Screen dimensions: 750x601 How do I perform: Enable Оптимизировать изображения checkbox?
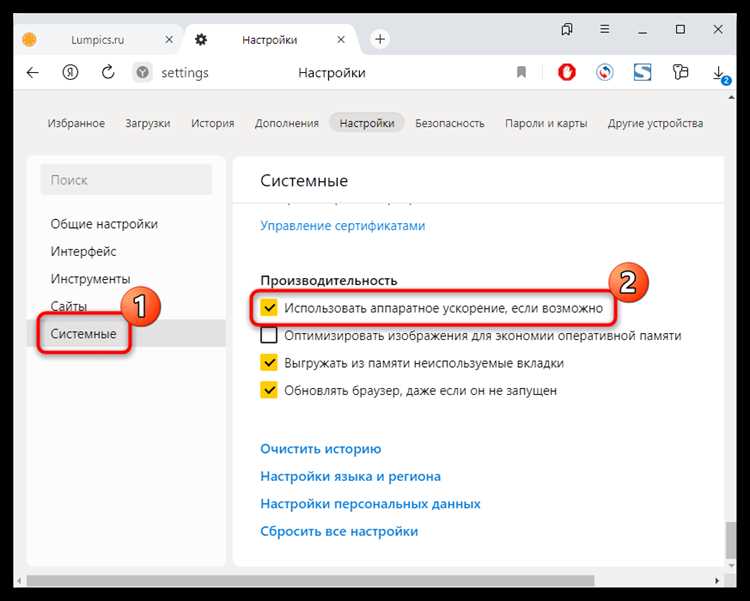269,335
